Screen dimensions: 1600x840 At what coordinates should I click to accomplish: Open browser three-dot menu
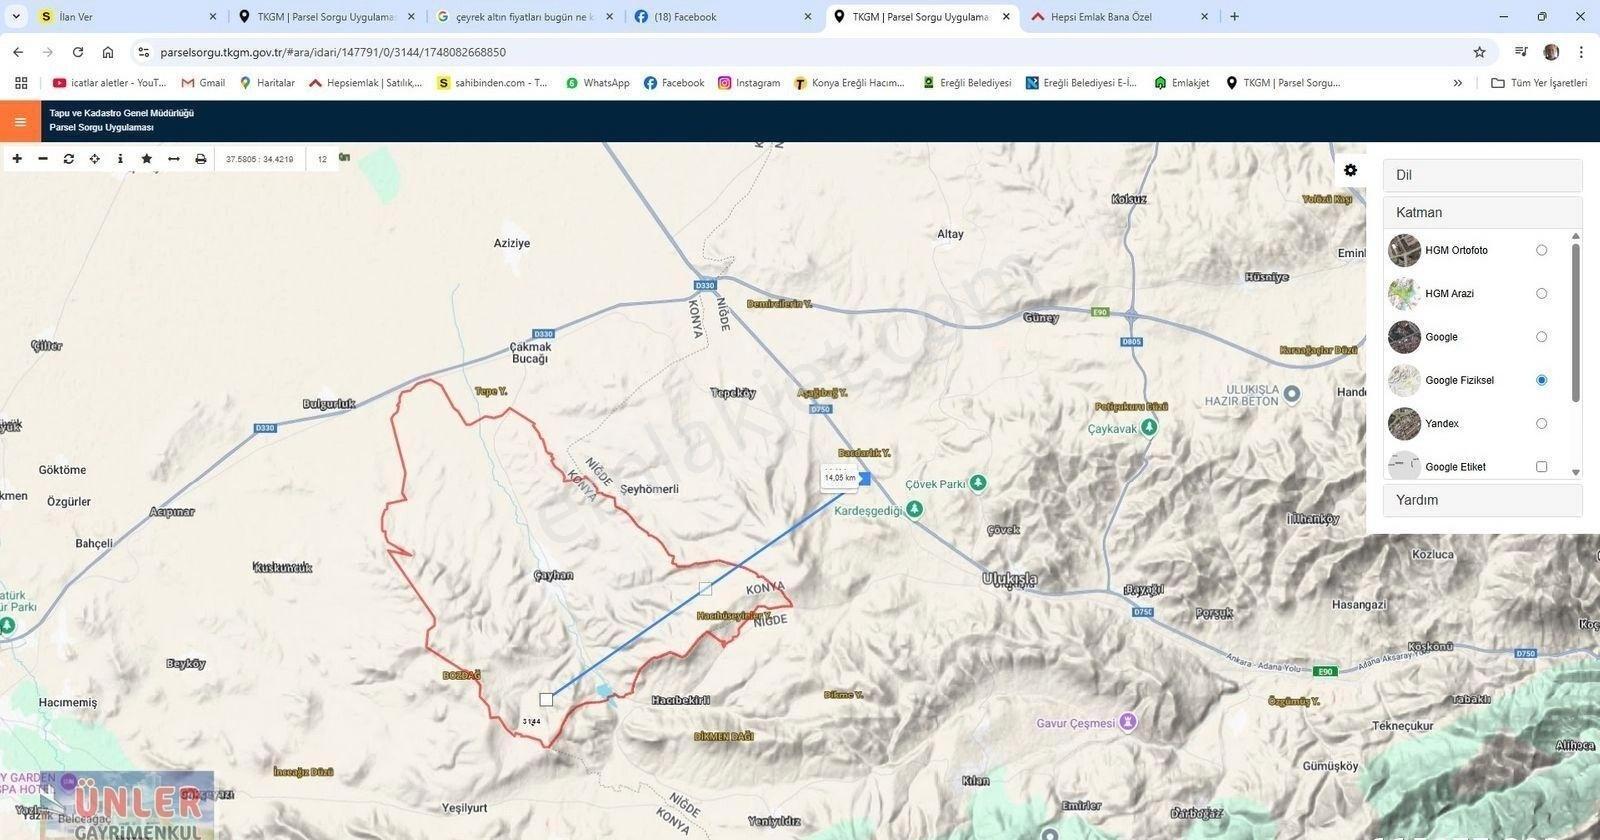[x=1581, y=52]
